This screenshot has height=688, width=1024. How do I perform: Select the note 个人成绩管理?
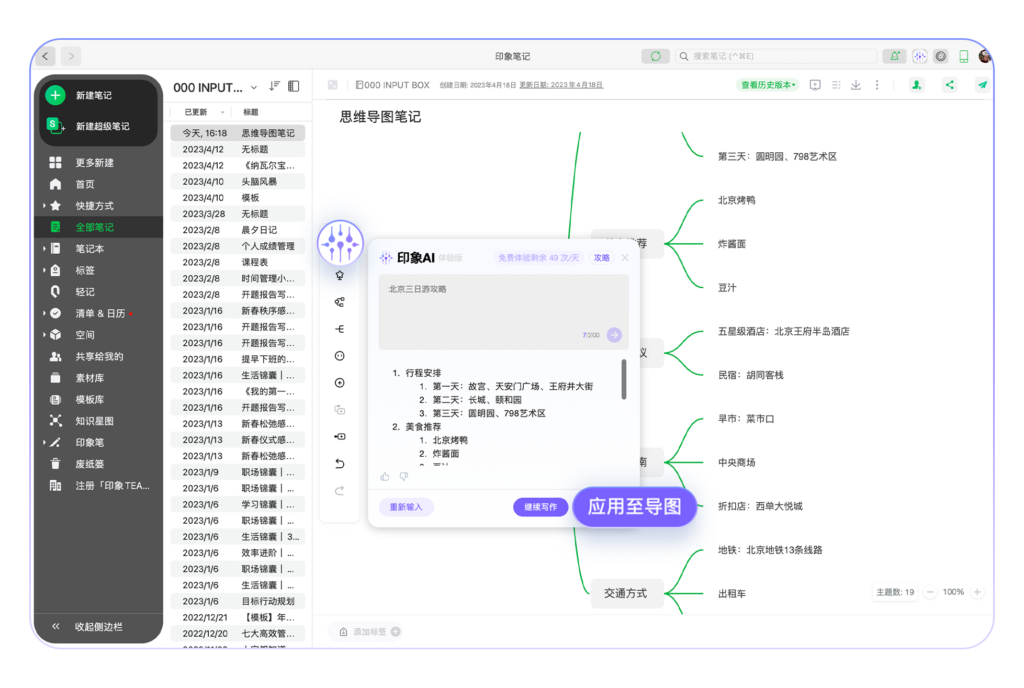[238, 246]
